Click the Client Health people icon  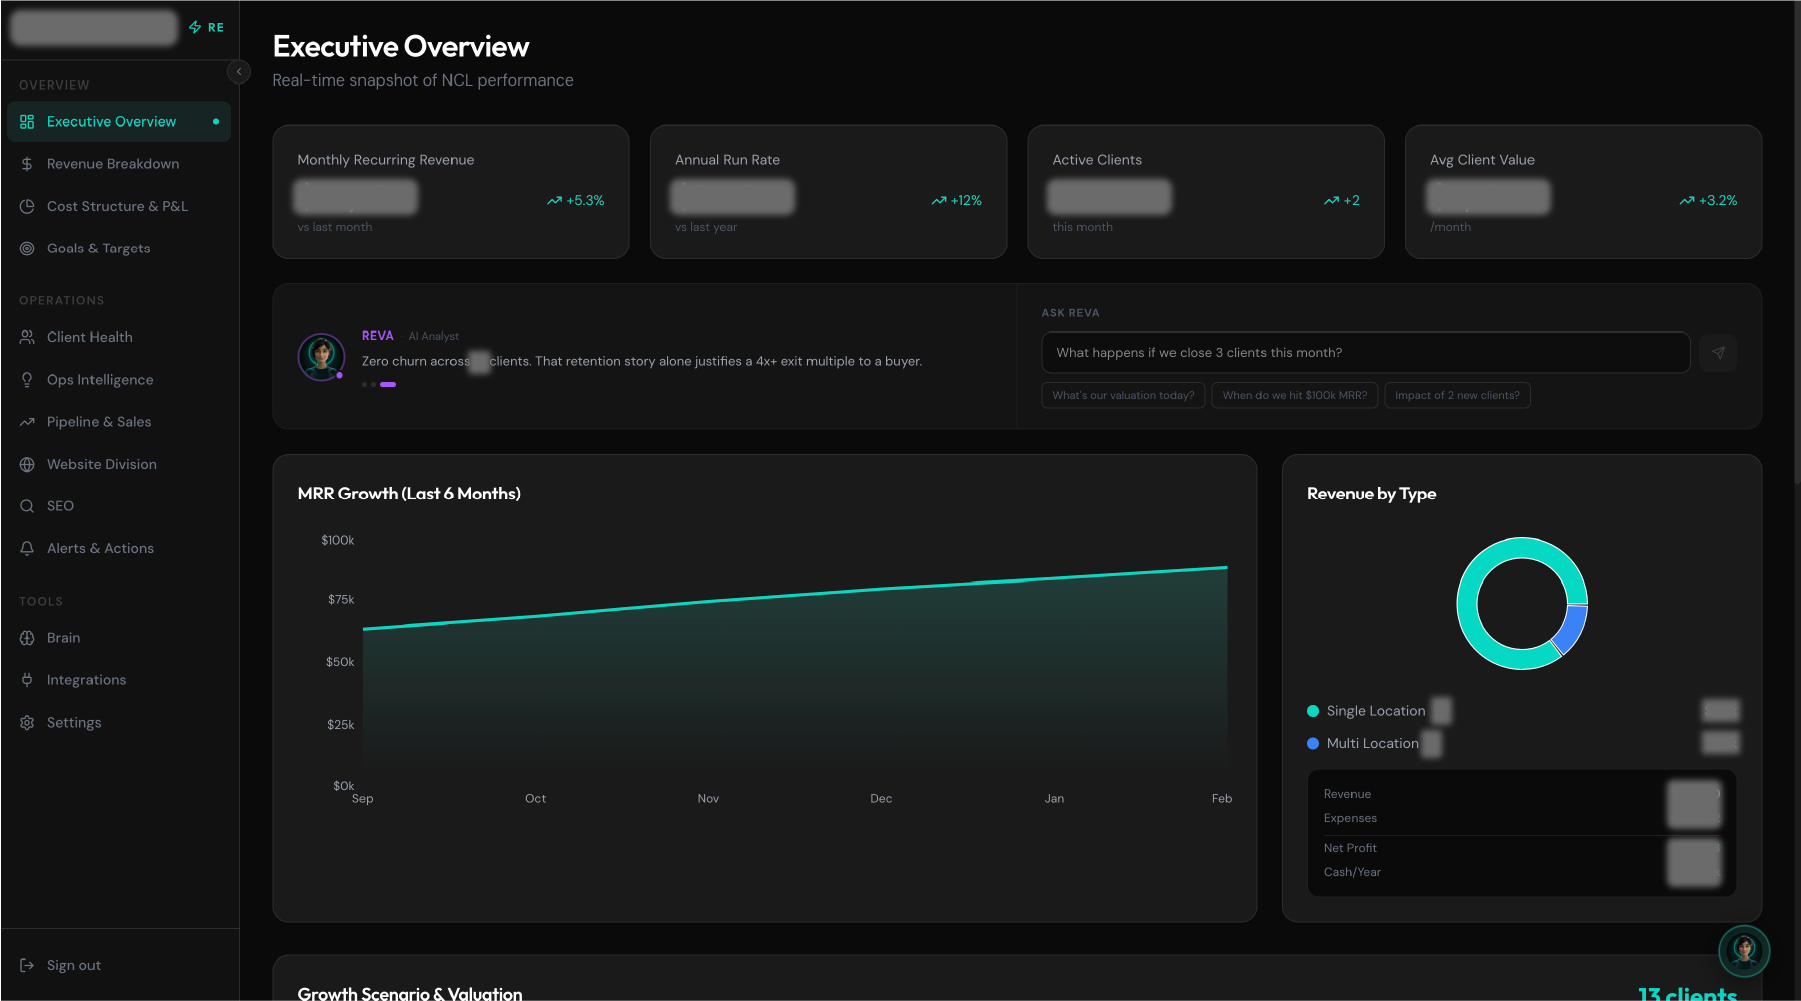(x=27, y=337)
